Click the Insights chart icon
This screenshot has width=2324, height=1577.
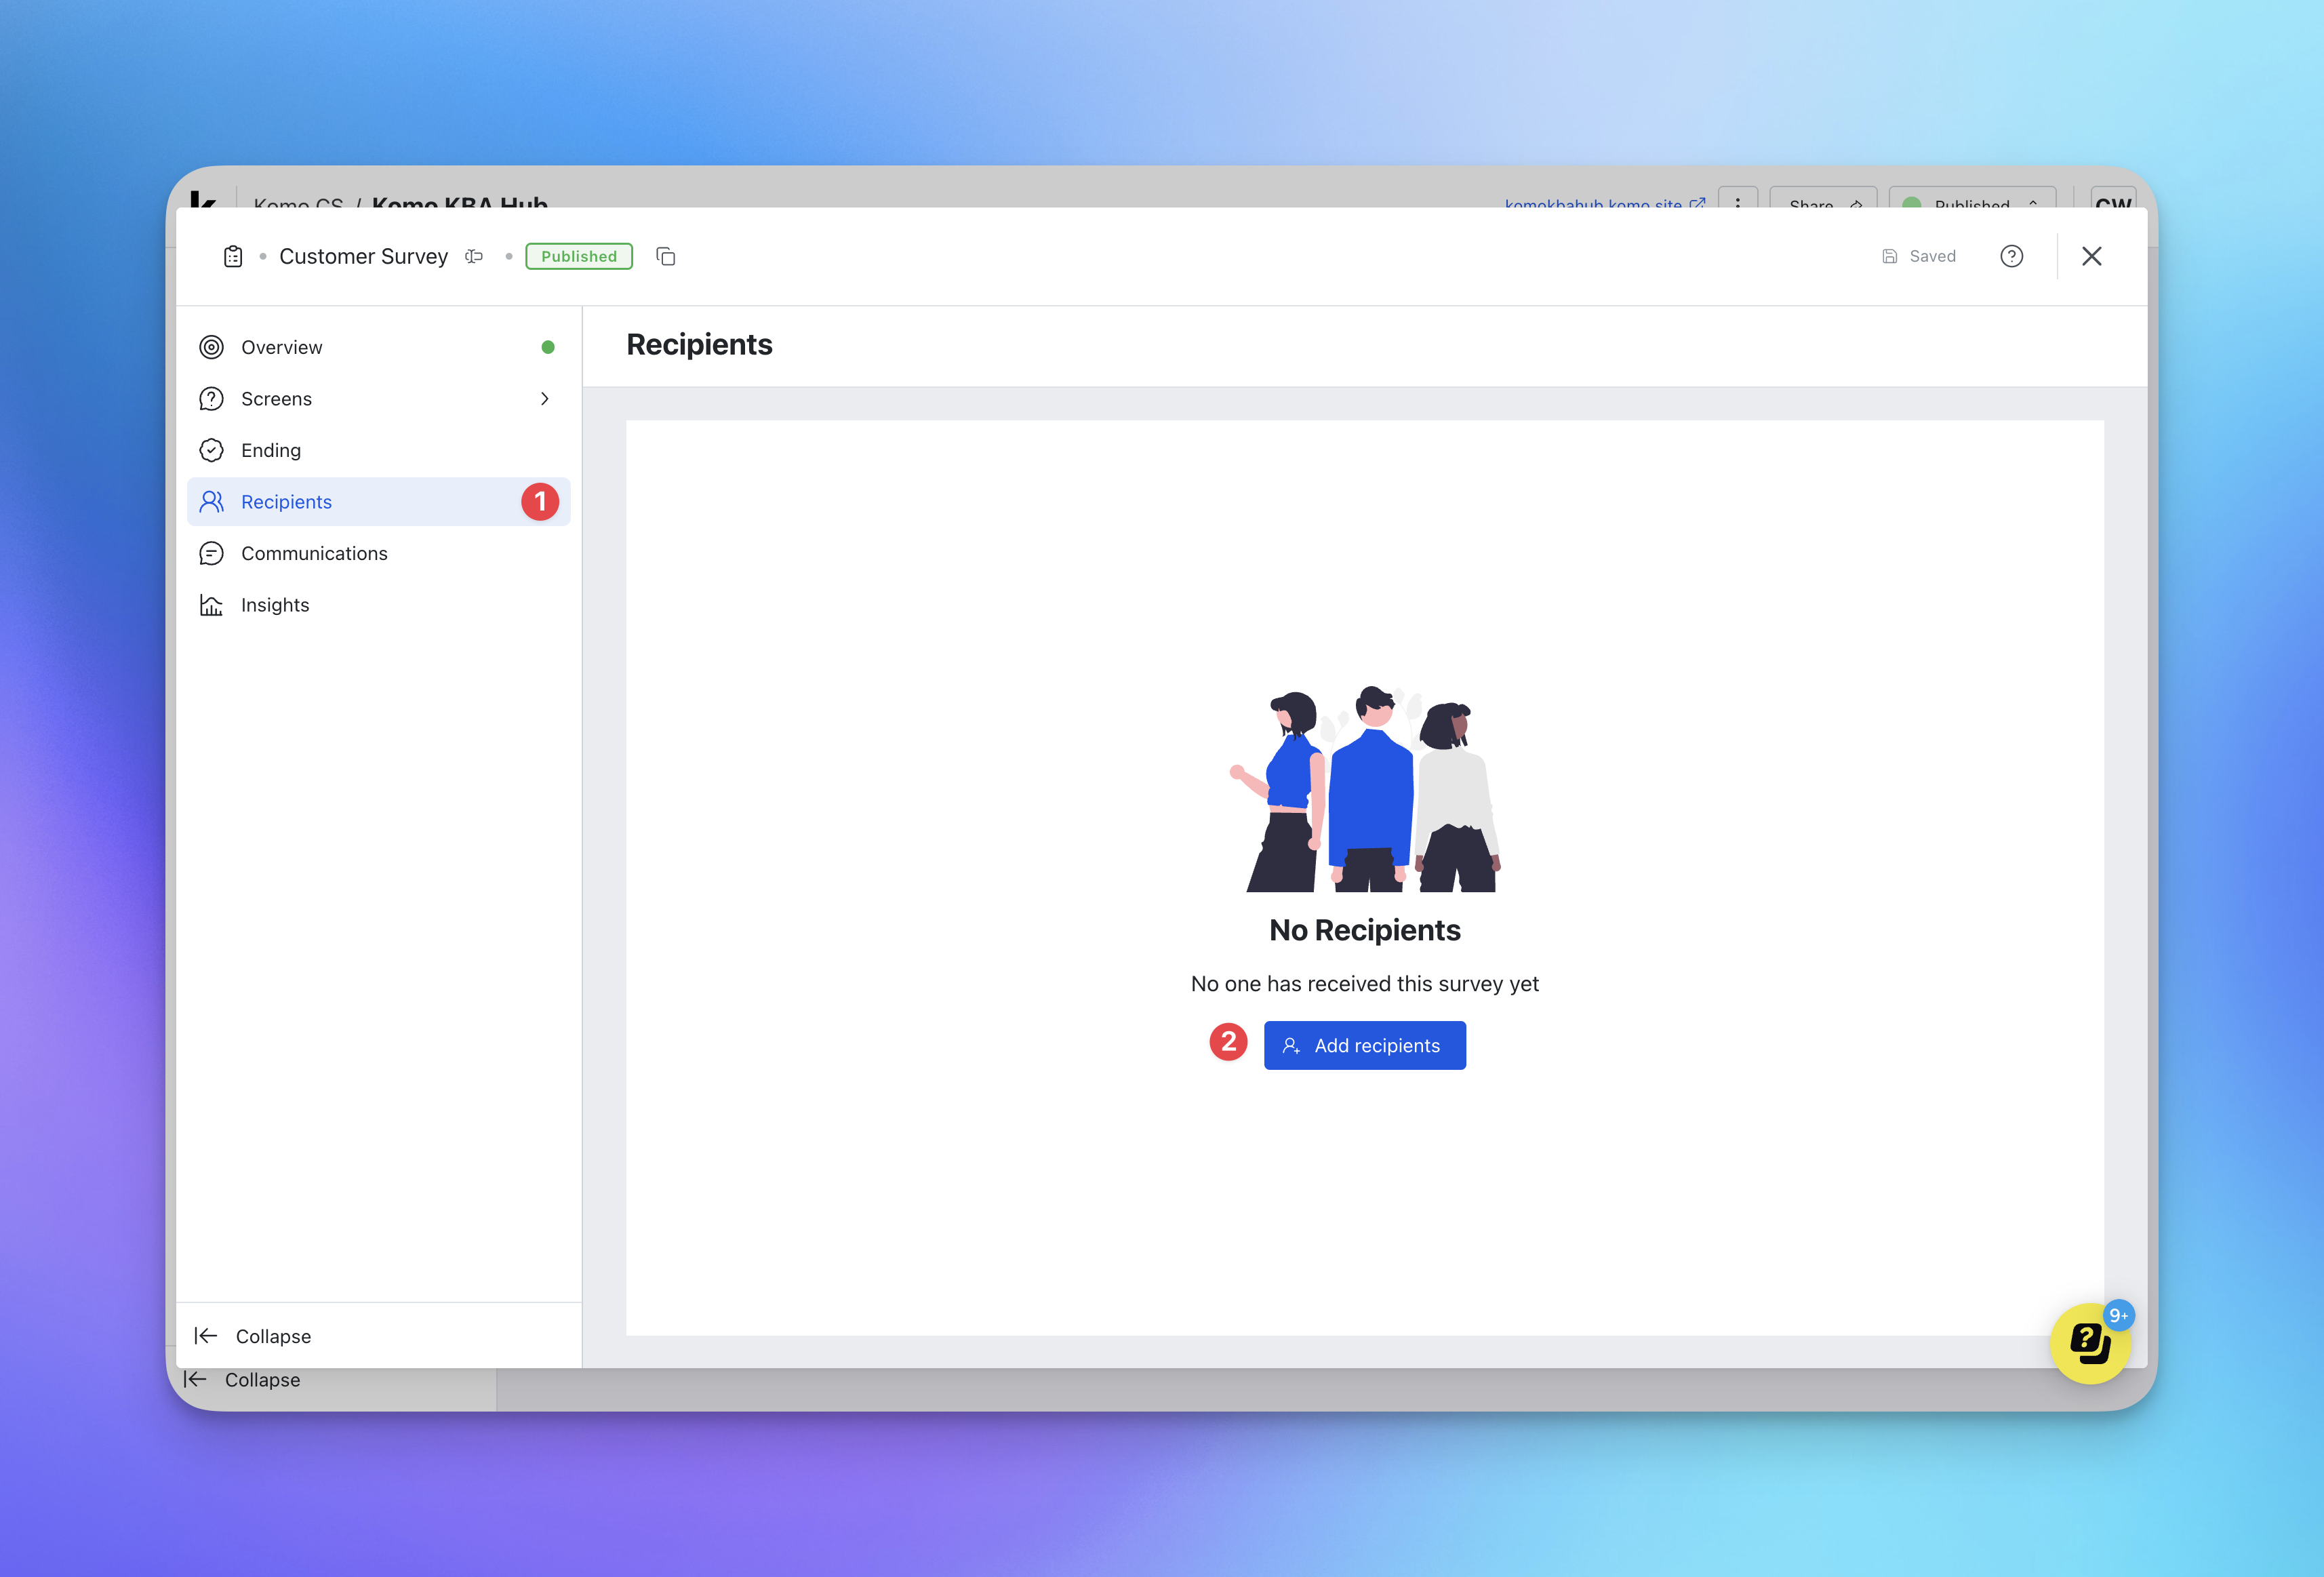click(x=211, y=605)
